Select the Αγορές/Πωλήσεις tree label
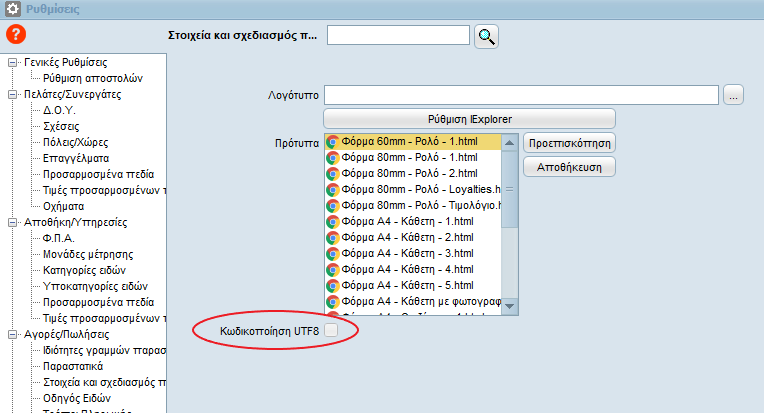 (67, 335)
